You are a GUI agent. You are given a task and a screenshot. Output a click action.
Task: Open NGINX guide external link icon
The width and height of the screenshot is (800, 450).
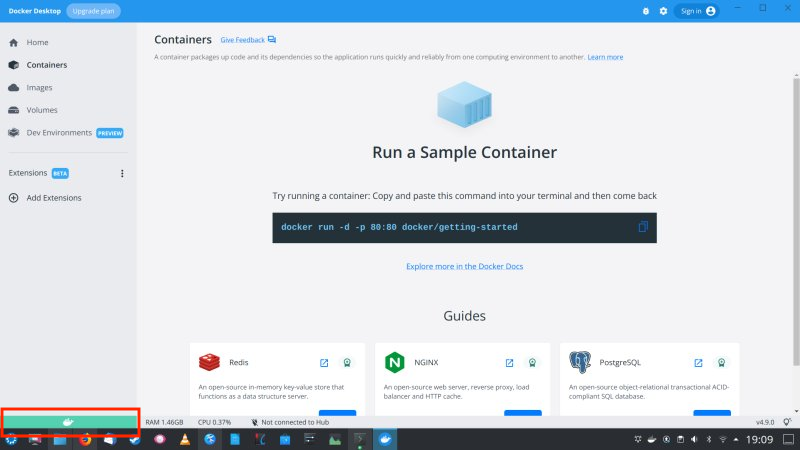509,363
